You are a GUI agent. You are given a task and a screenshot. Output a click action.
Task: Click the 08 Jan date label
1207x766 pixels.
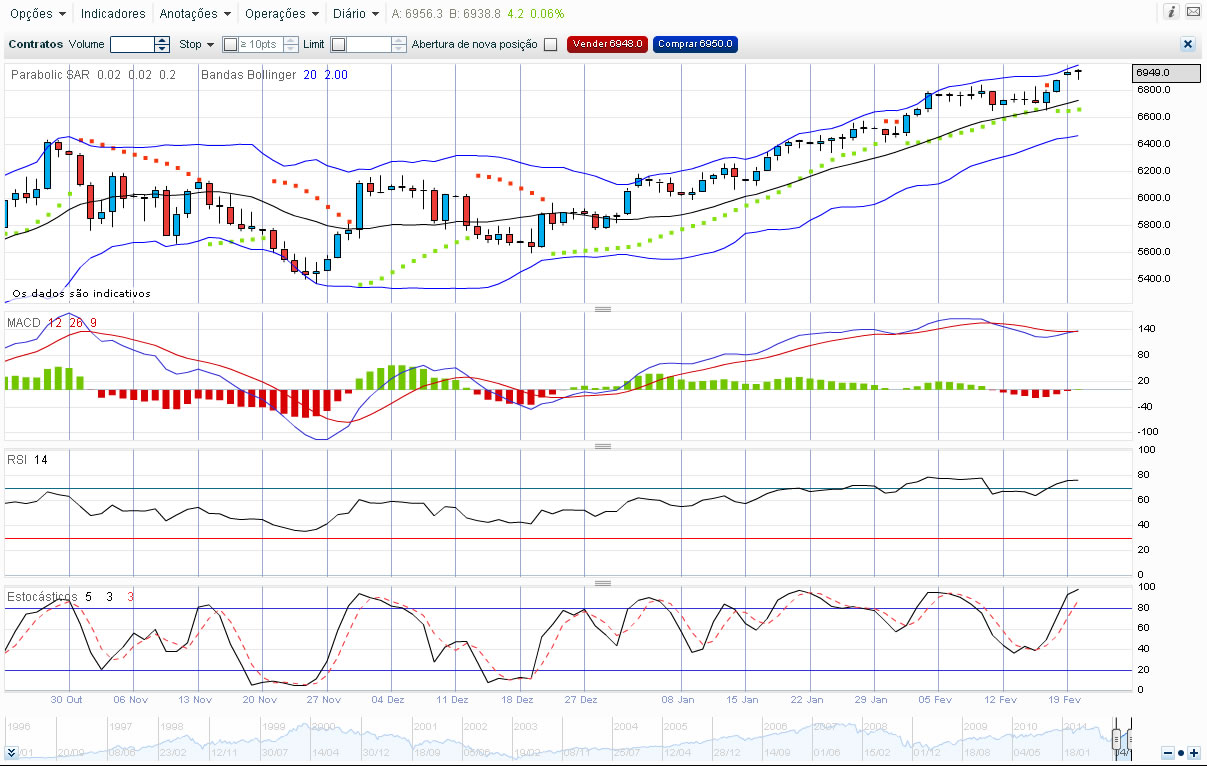click(680, 701)
